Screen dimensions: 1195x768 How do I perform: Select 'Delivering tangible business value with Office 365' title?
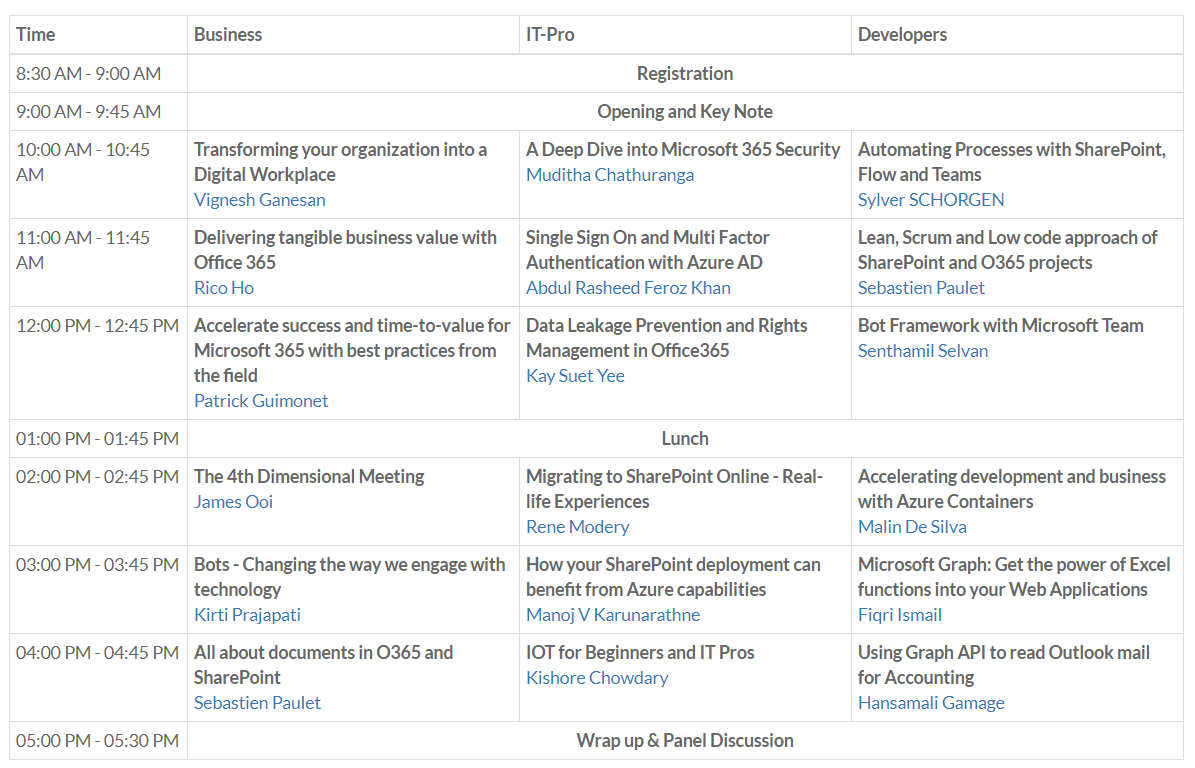(345, 250)
